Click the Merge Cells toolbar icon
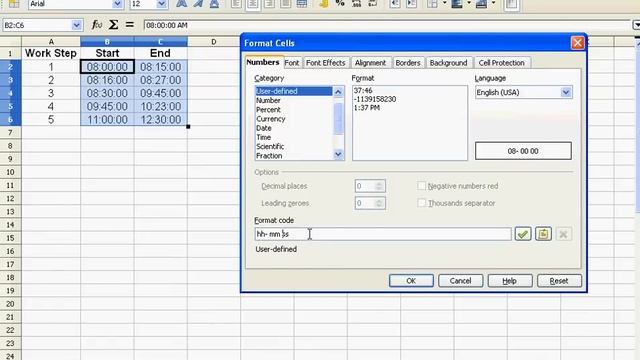 [x=302, y=4]
